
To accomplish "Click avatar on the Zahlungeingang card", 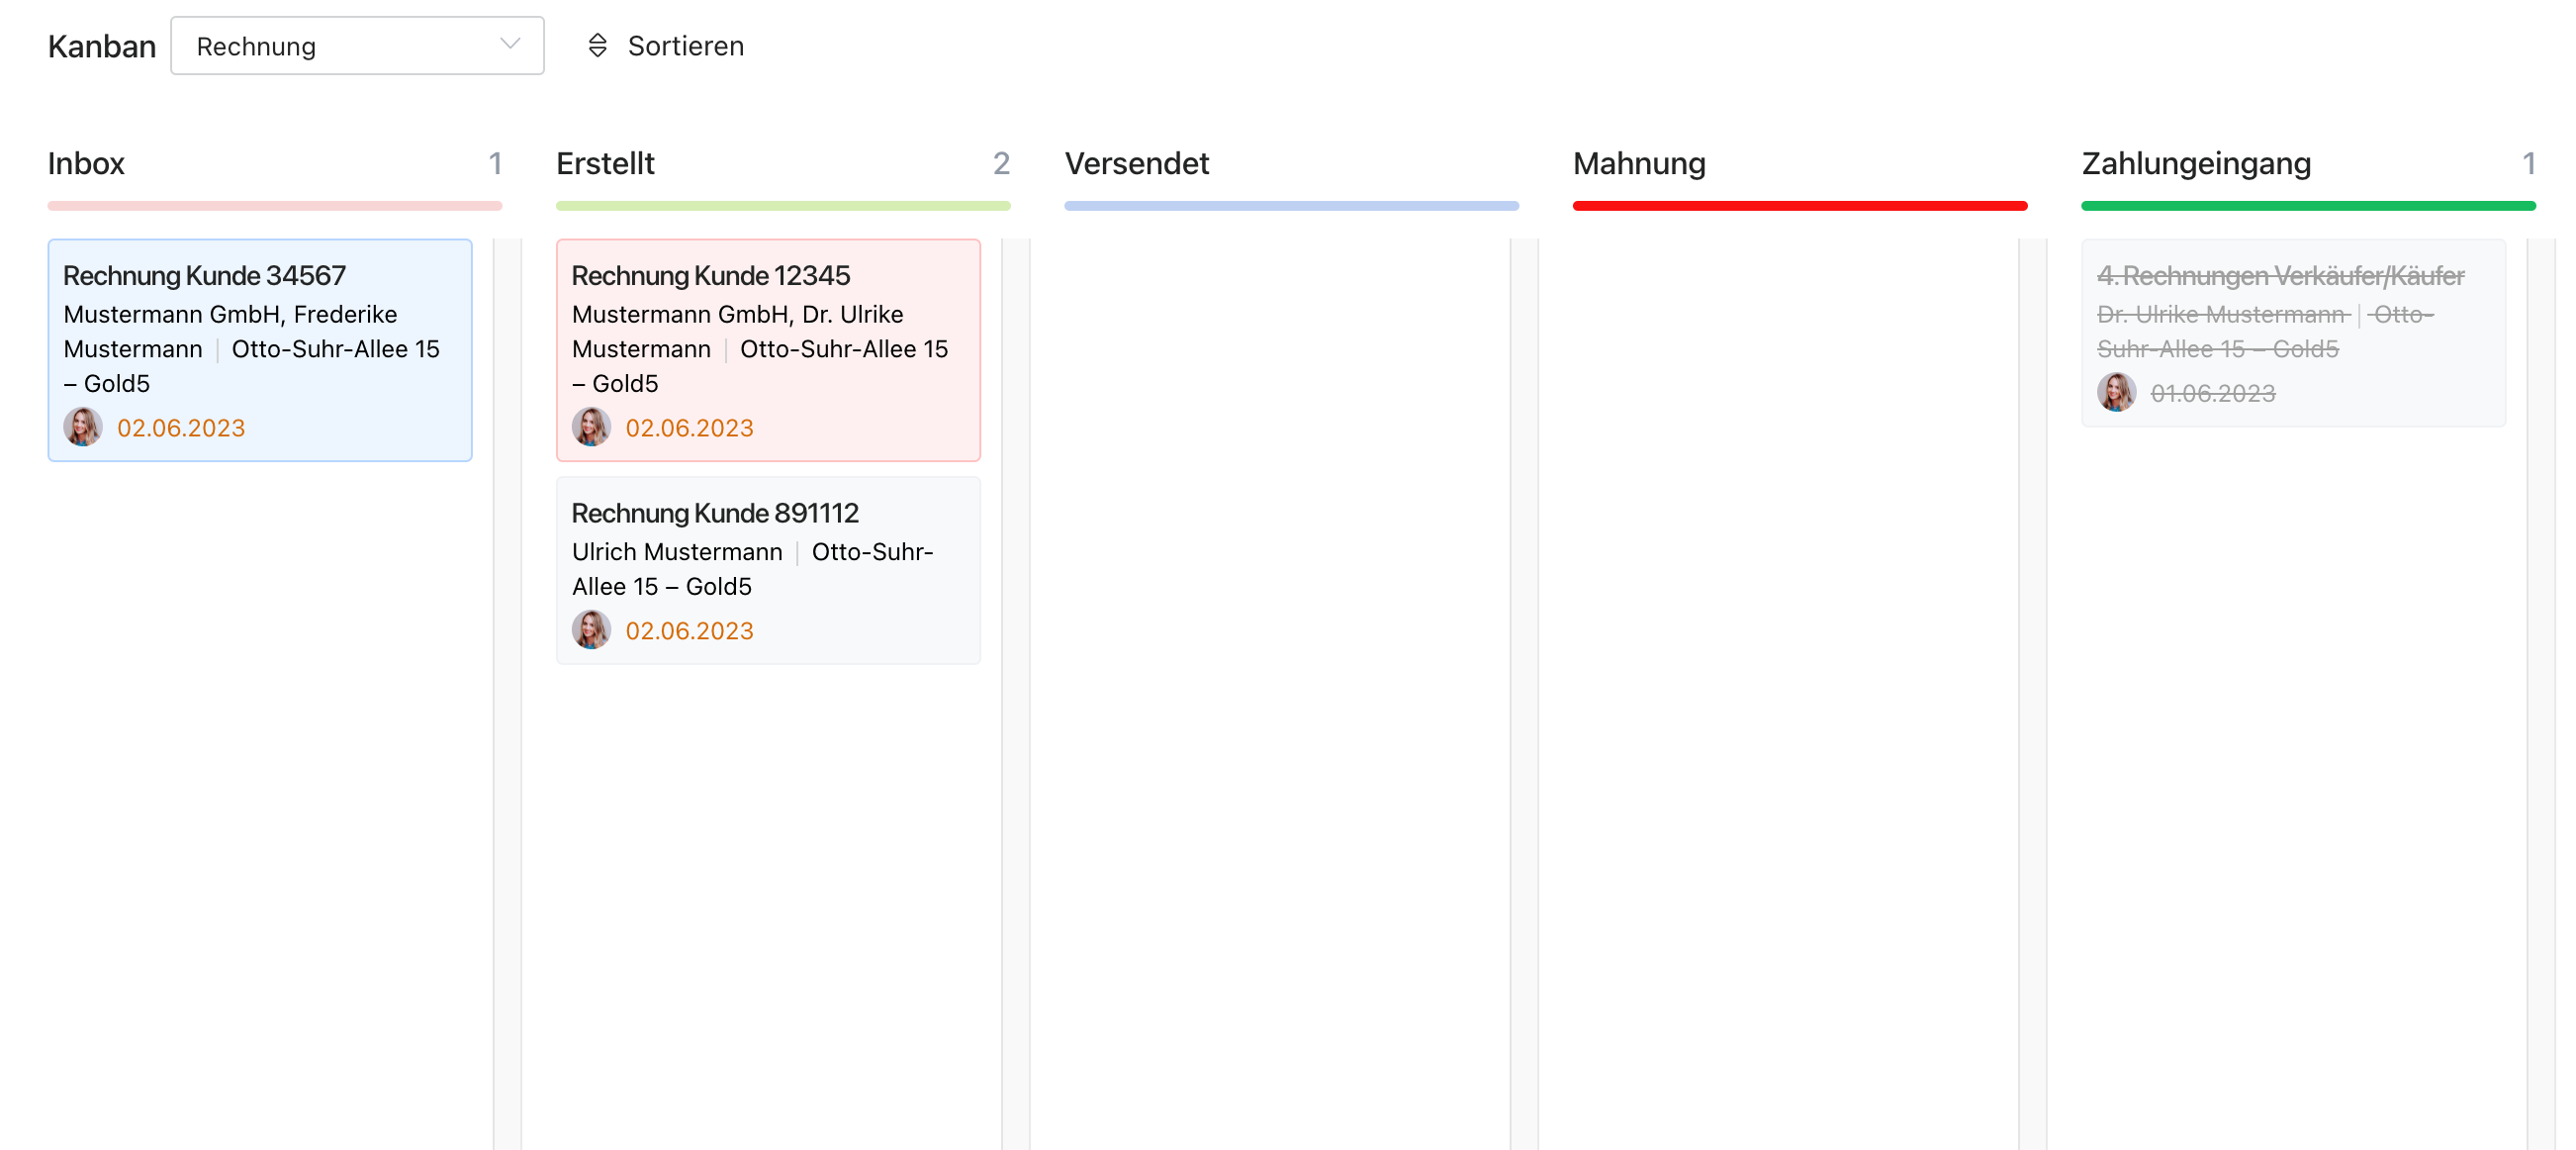I will pos(2116,393).
